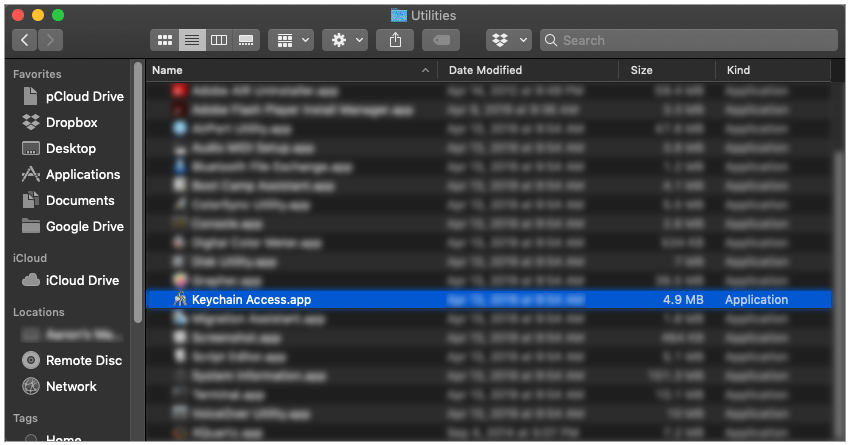Image resolution: width=850 pixels, height=445 pixels.
Task: Go forward with the right chevron button
Action: [x=50, y=40]
